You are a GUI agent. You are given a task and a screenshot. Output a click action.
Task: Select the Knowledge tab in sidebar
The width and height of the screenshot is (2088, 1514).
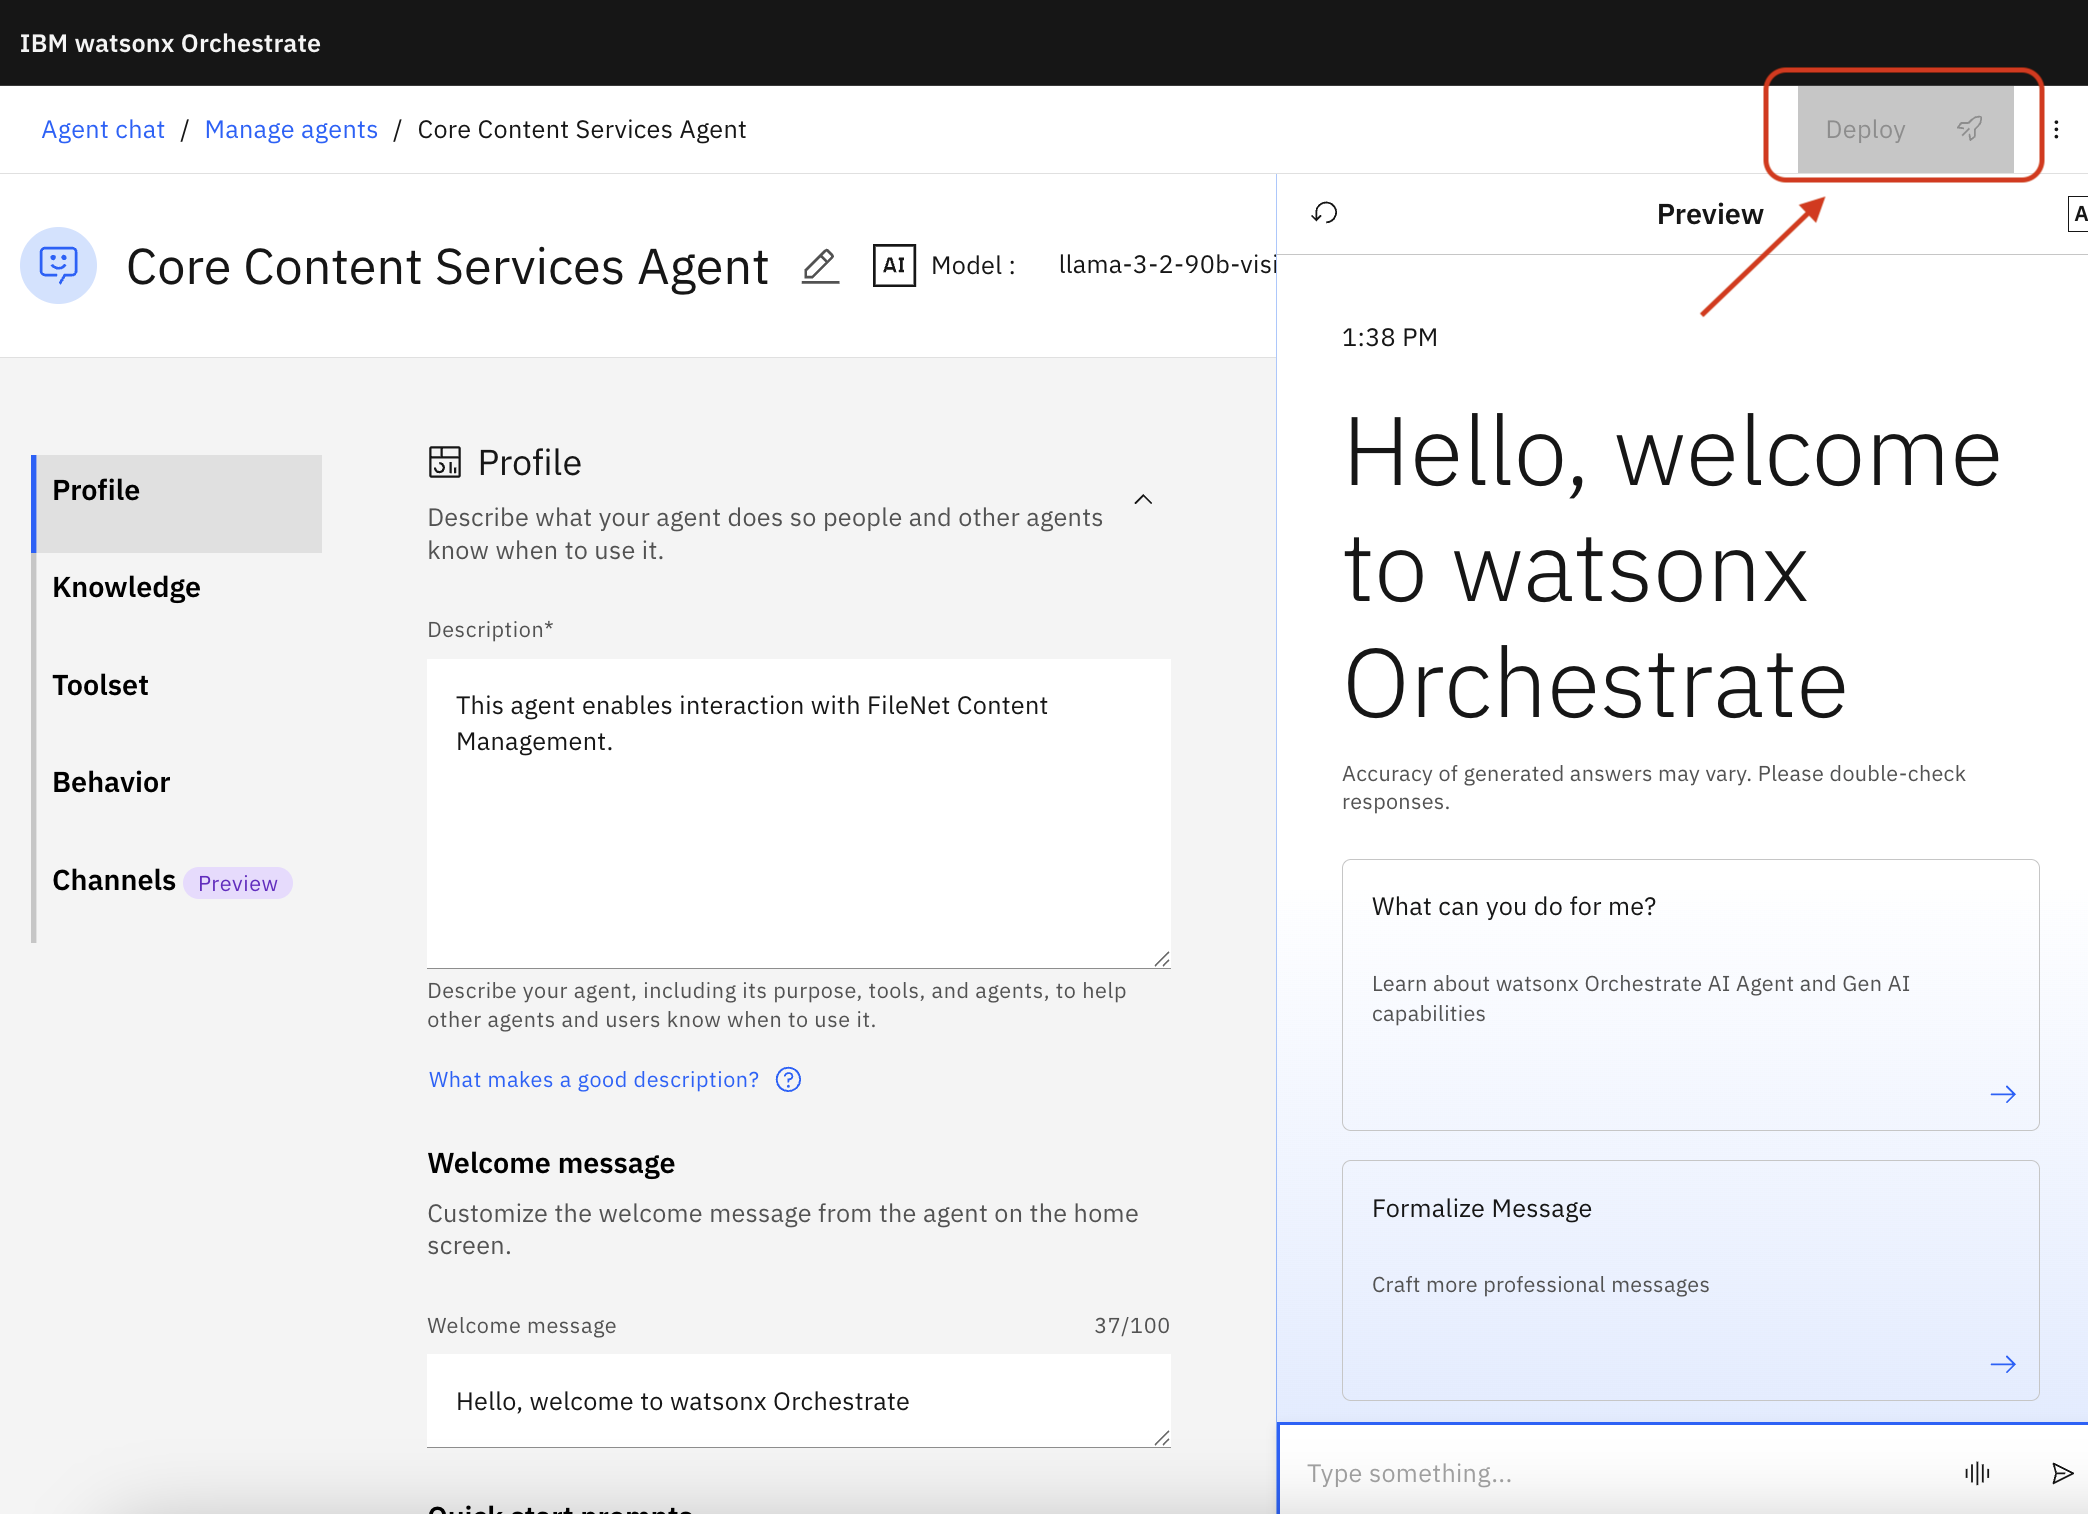pos(127,587)
